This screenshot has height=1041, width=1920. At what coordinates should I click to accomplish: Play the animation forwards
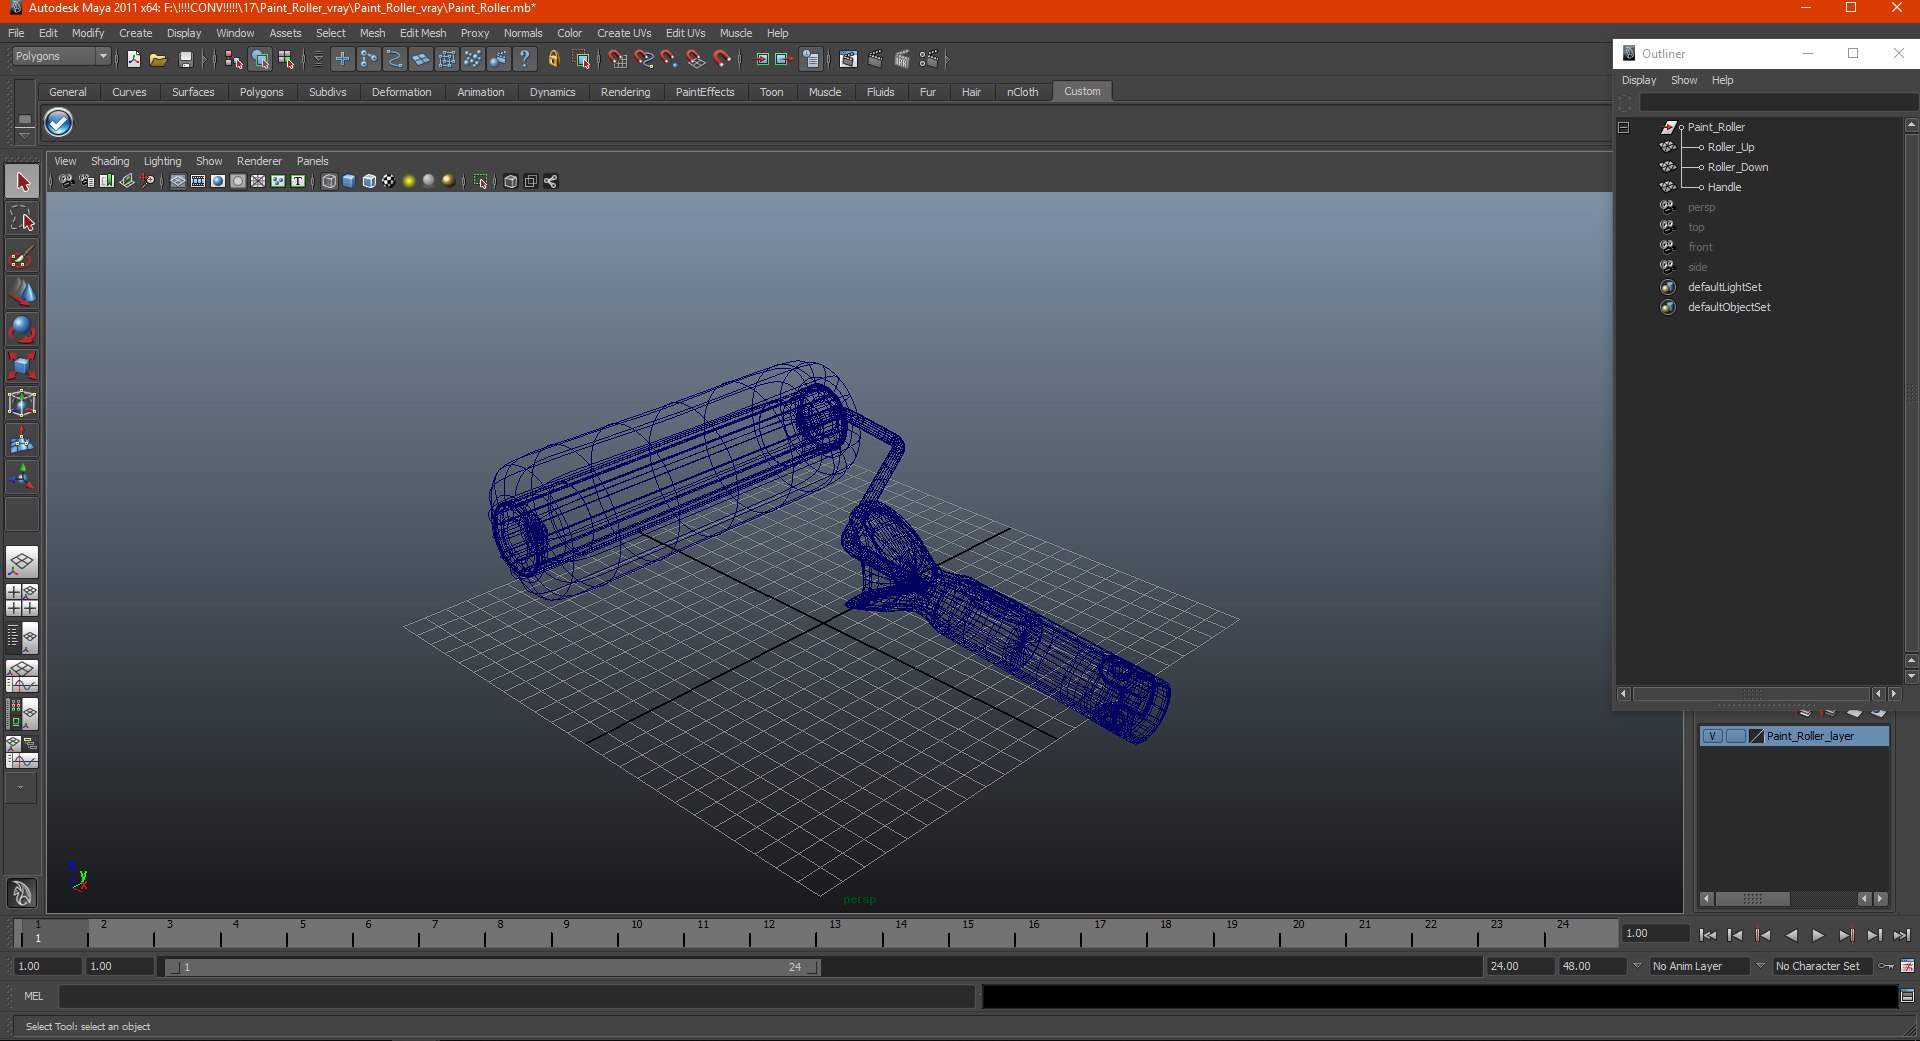[x=1818, y=935]
